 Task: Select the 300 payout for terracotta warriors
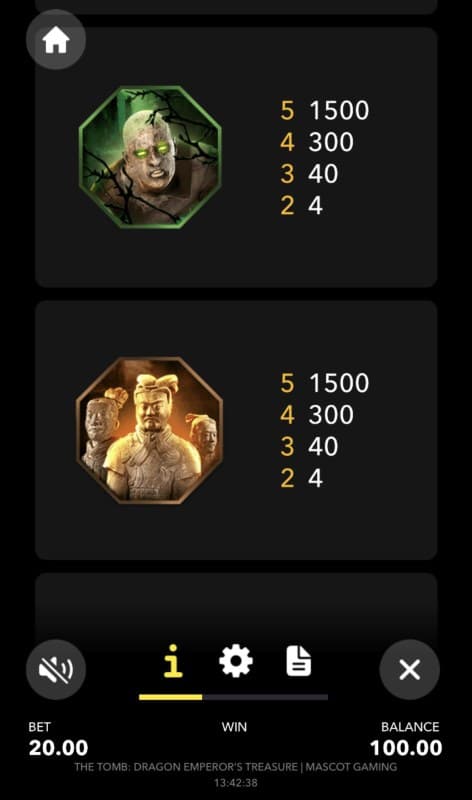[331, 415]
